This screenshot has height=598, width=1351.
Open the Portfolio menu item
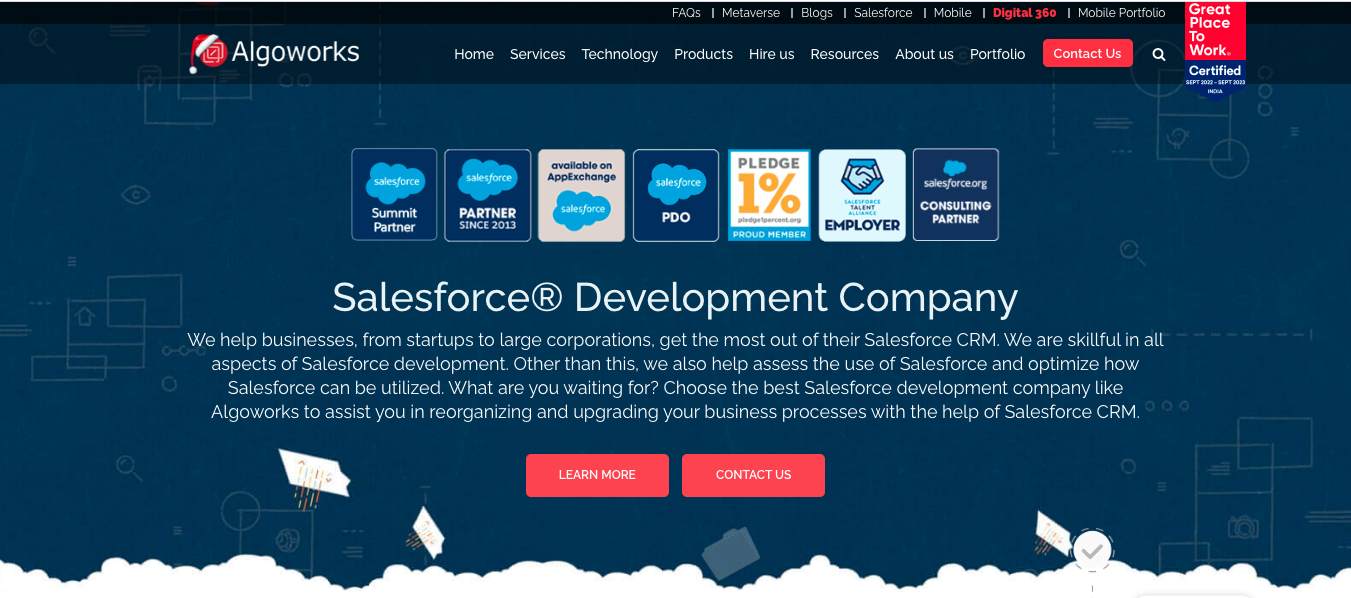(x=997, y=54)
